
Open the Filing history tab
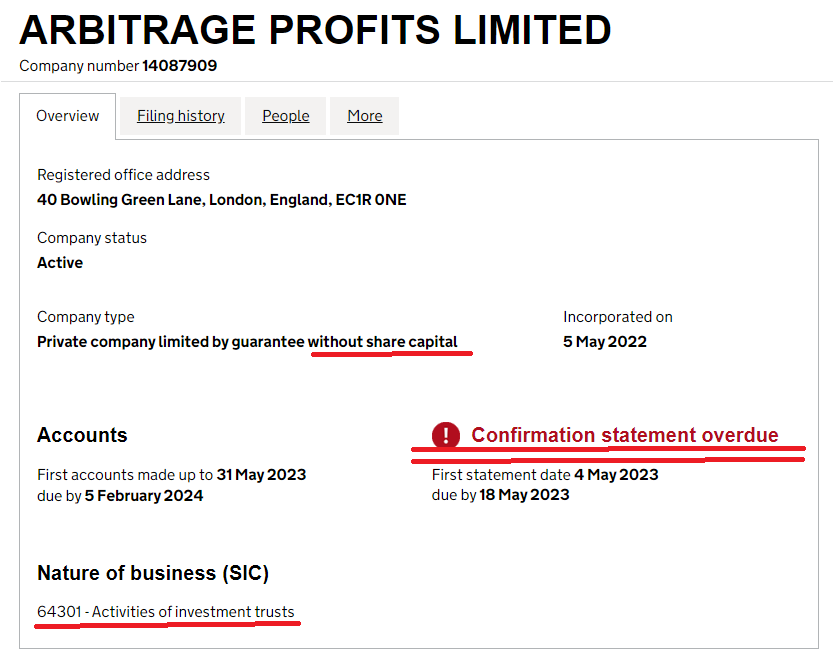pyautogui.click(x=181, y=116)
